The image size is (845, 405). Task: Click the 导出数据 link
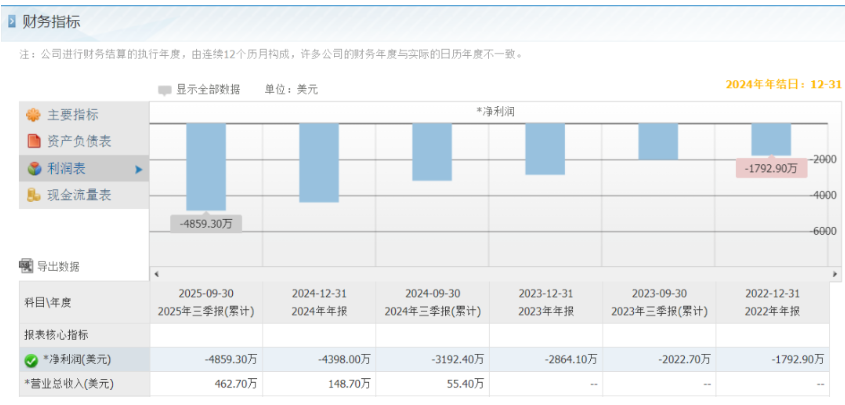pos(58,267)
